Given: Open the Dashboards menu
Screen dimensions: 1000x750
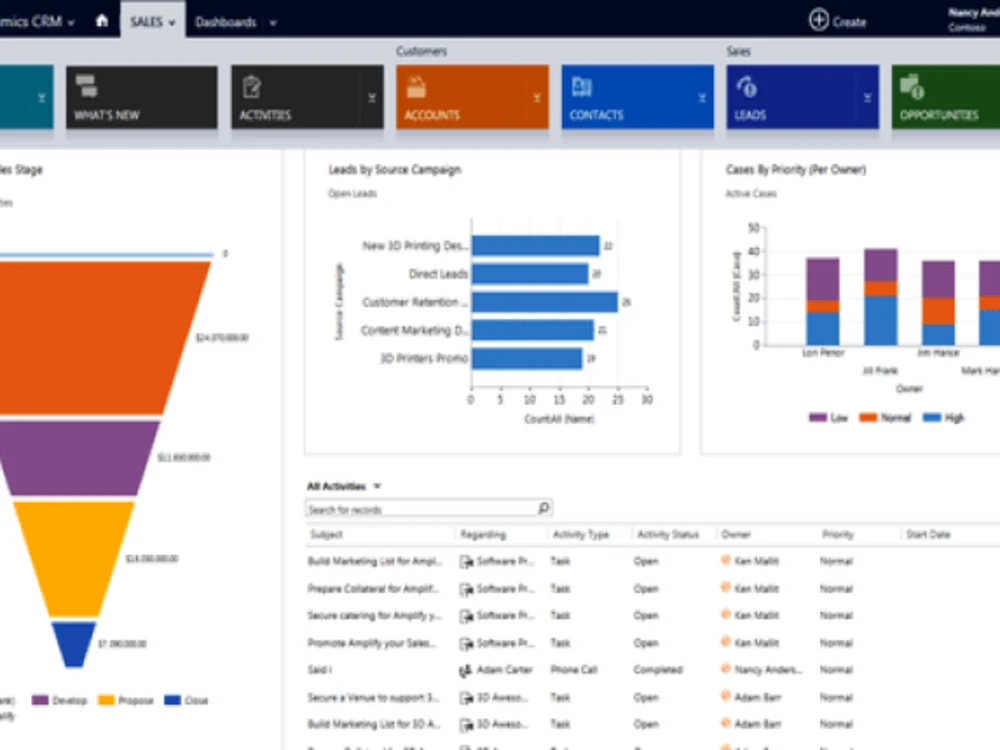Looking at the screenshot, I should (x=227, y=20).
